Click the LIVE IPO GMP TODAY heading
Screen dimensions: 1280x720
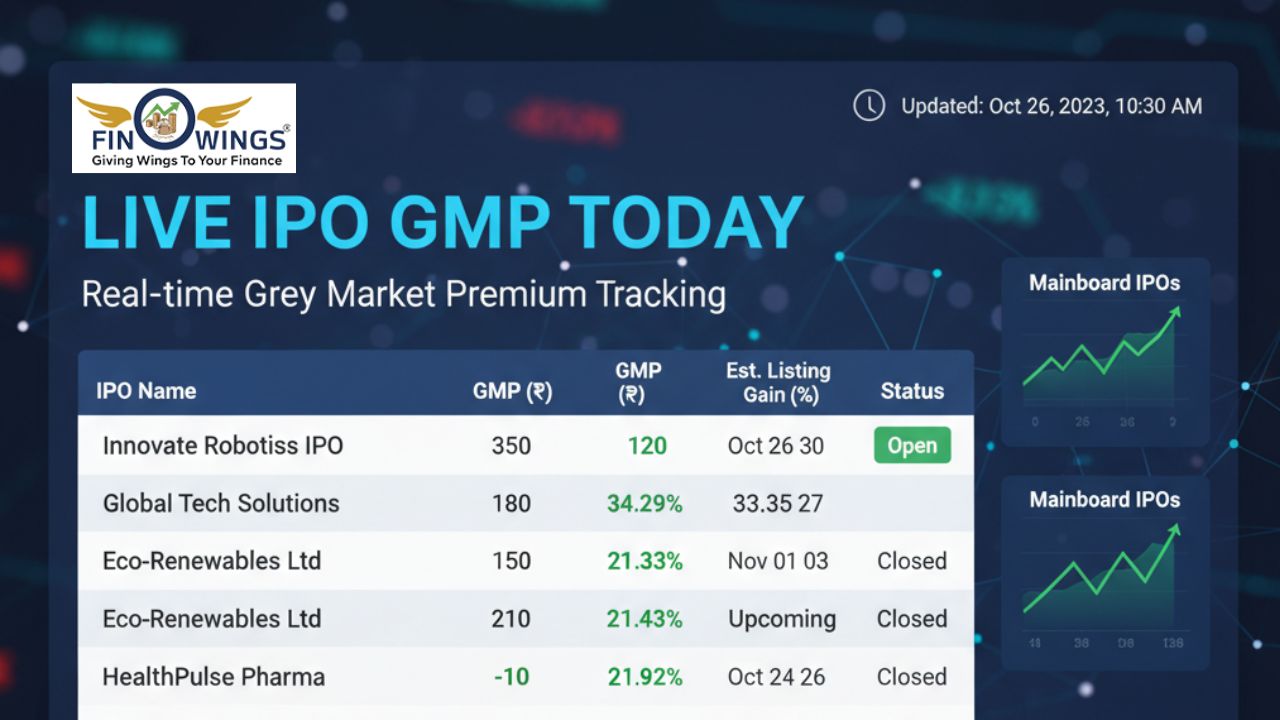[x=442, y=223]
